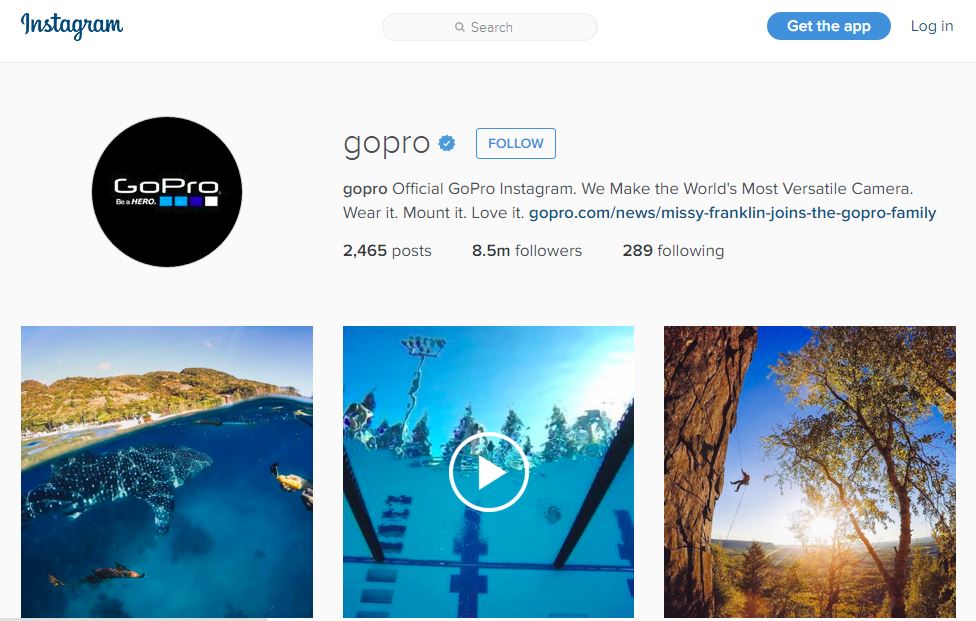
Task: Open the 289 following list
Action: [673, 251]
